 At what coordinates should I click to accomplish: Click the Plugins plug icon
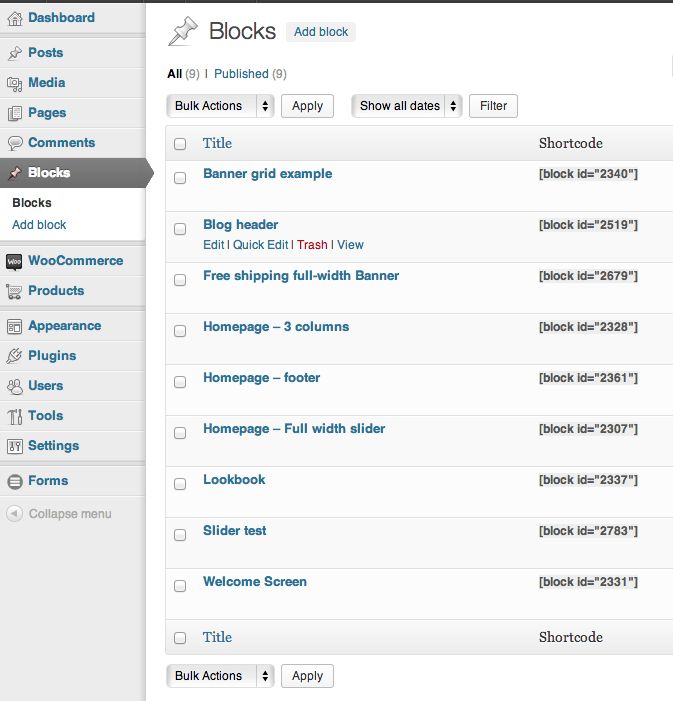pos(14,356)
